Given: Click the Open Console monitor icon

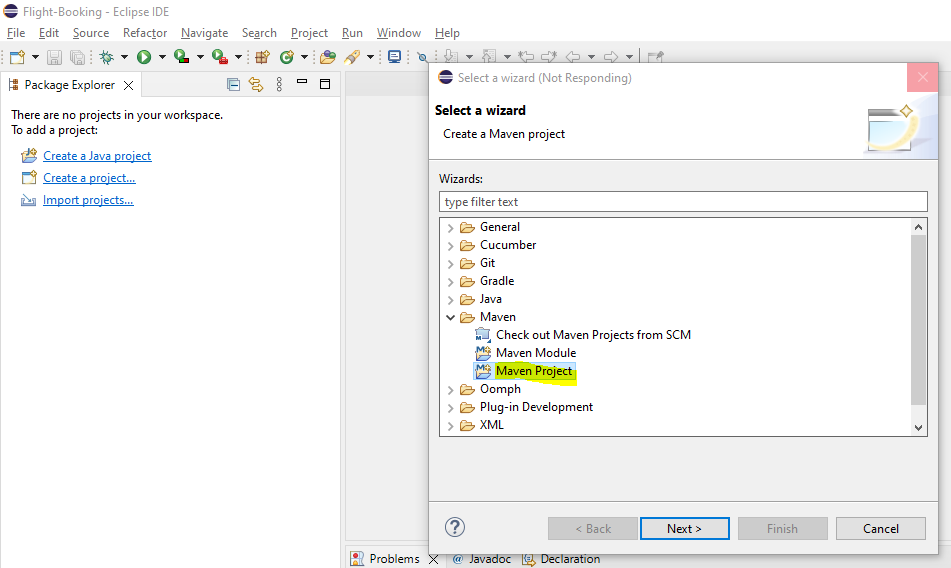Looking at the screenshot, I should click(394, 57).
